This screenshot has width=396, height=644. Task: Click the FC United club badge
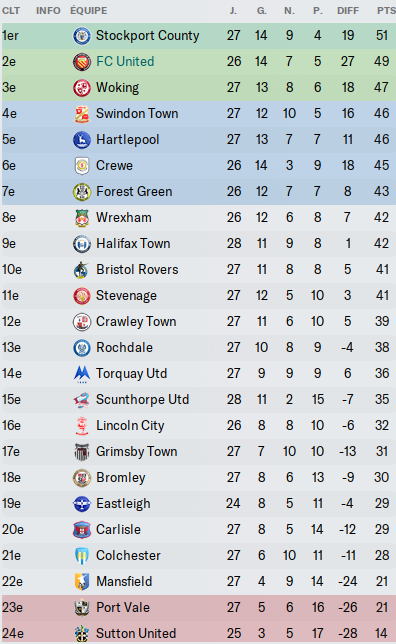click(x=82, y=62)
